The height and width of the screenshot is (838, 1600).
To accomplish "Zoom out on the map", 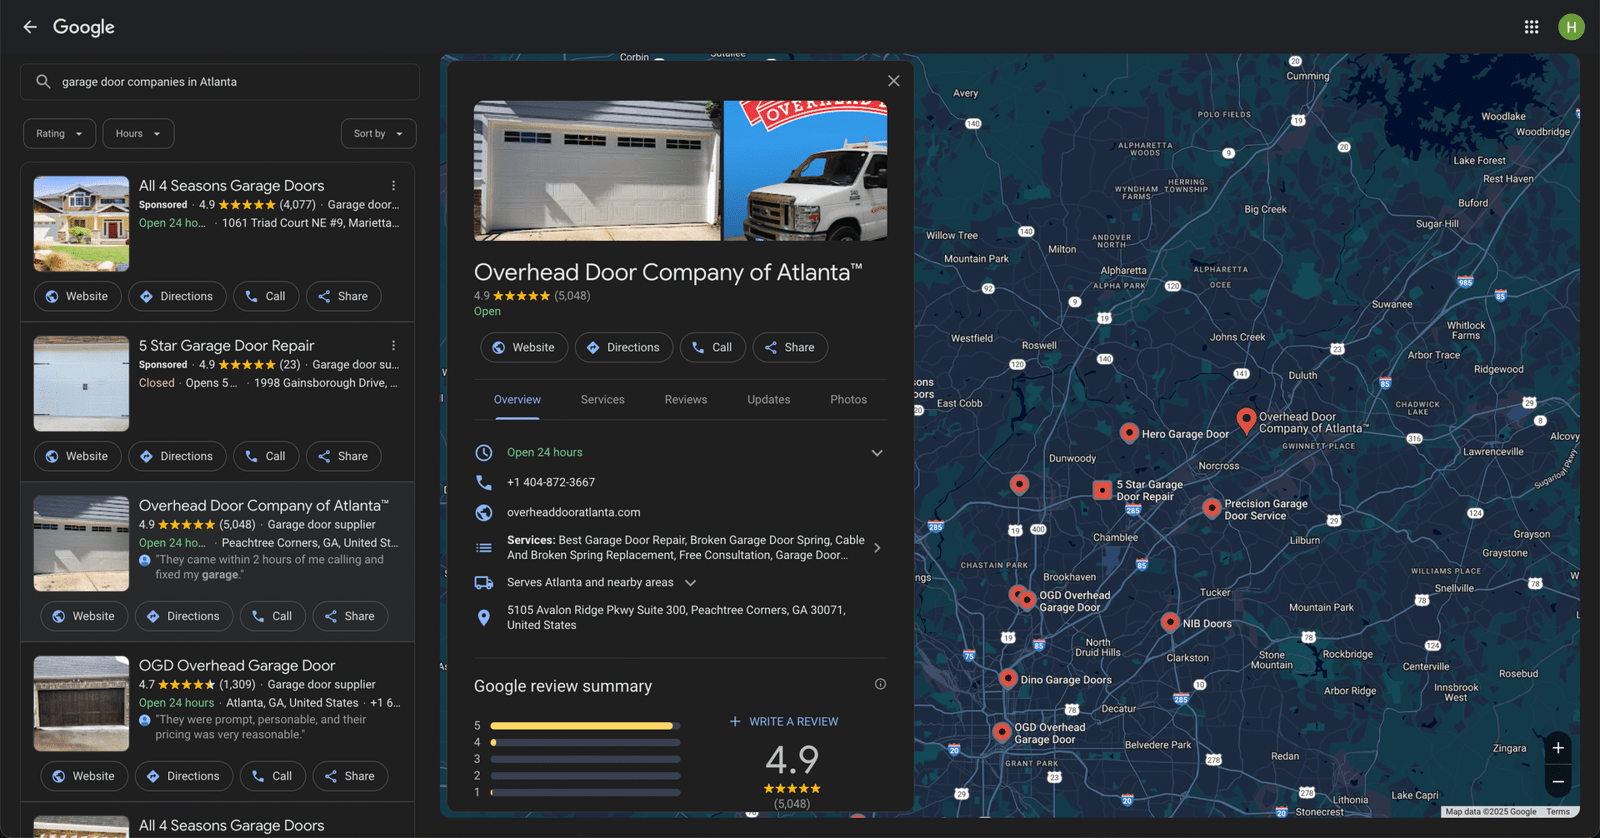I will [x=1558, y=781].
